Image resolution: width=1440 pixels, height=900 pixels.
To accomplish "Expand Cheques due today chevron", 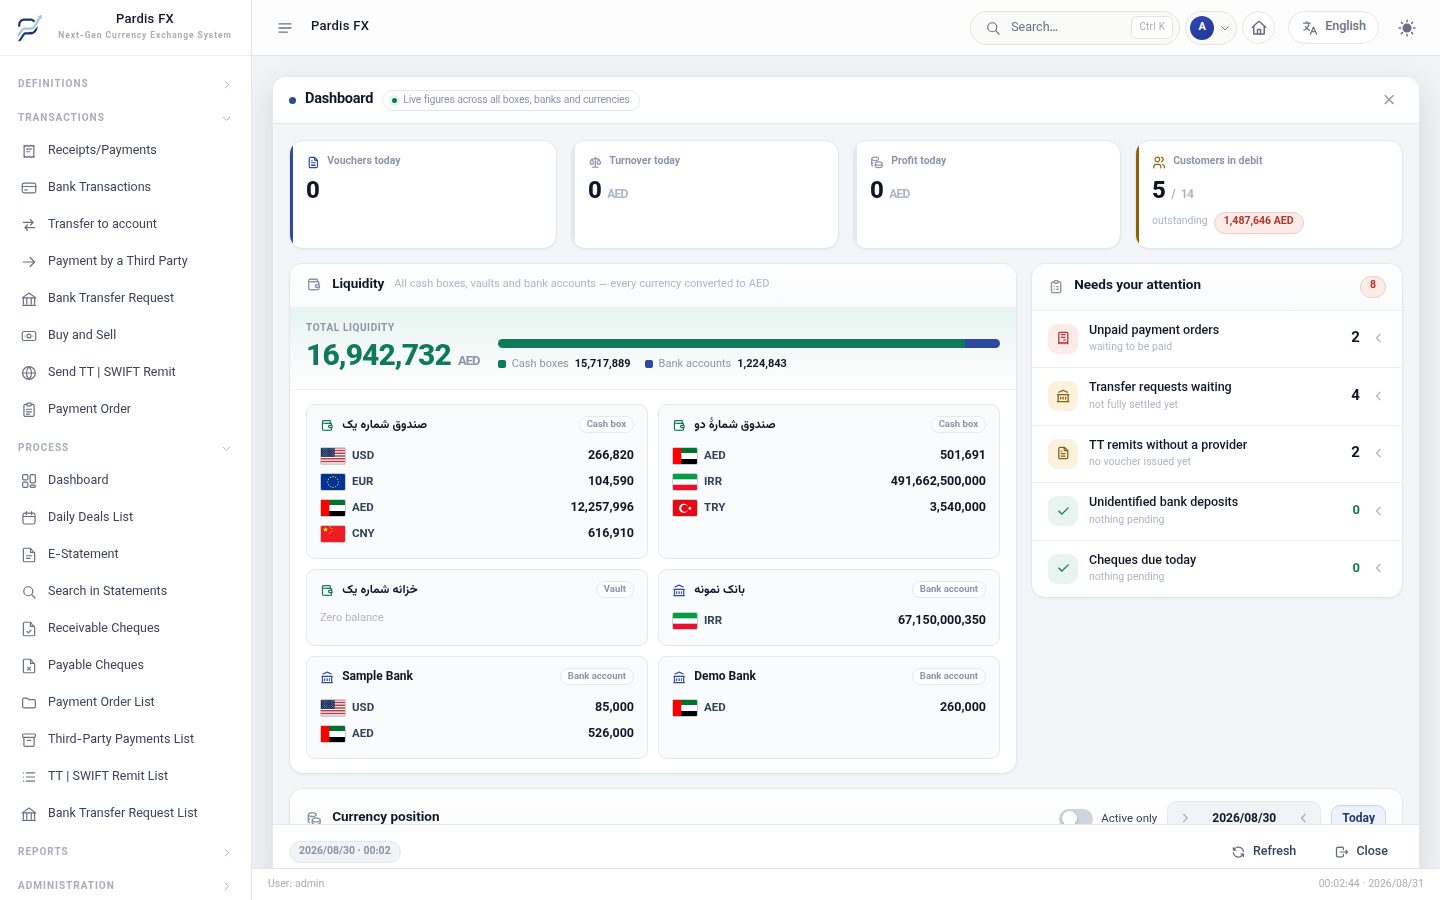I will 1379,568.
